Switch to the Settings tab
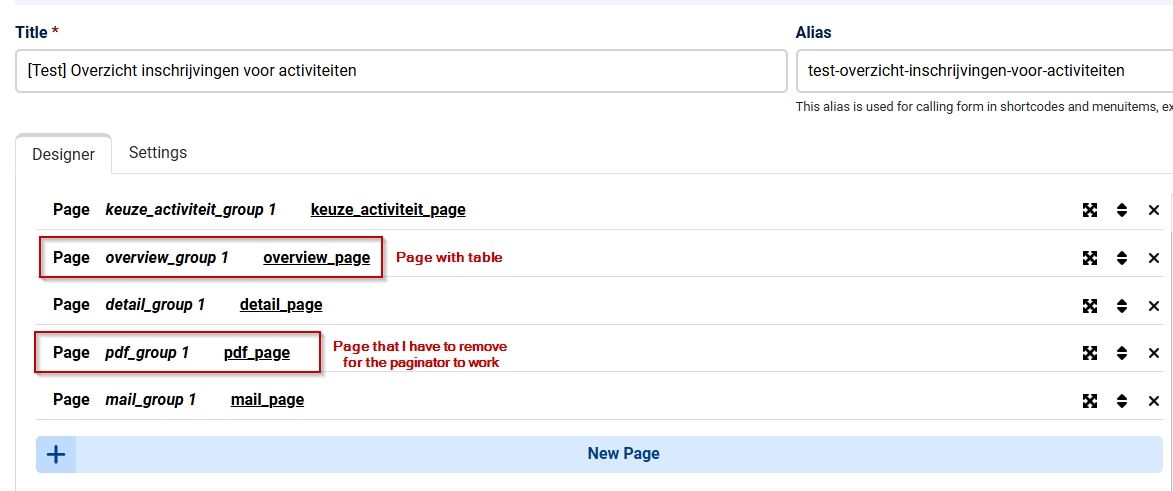 pos(158,153)
